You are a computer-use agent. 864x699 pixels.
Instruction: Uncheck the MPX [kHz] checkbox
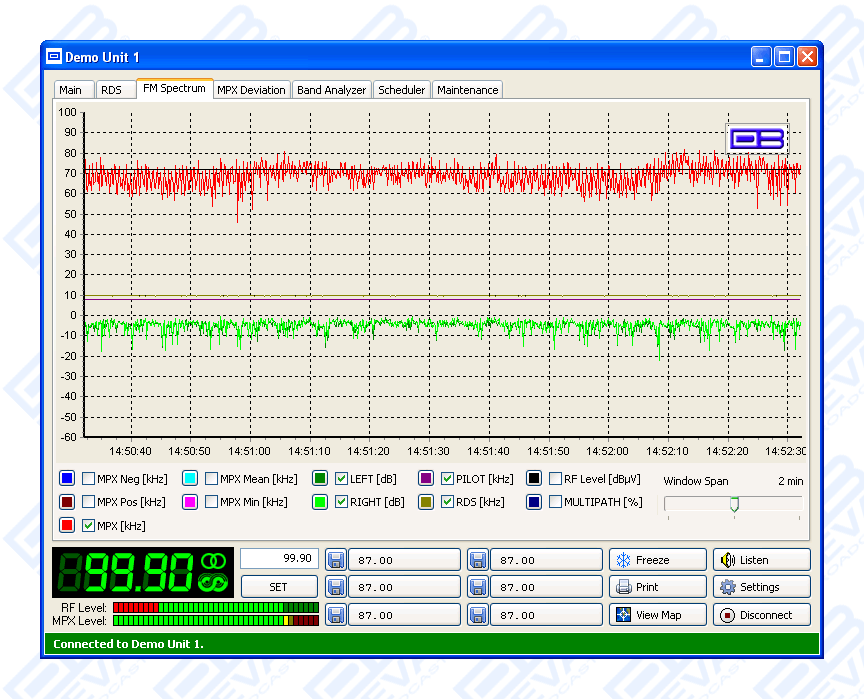(x=89, y=526)
